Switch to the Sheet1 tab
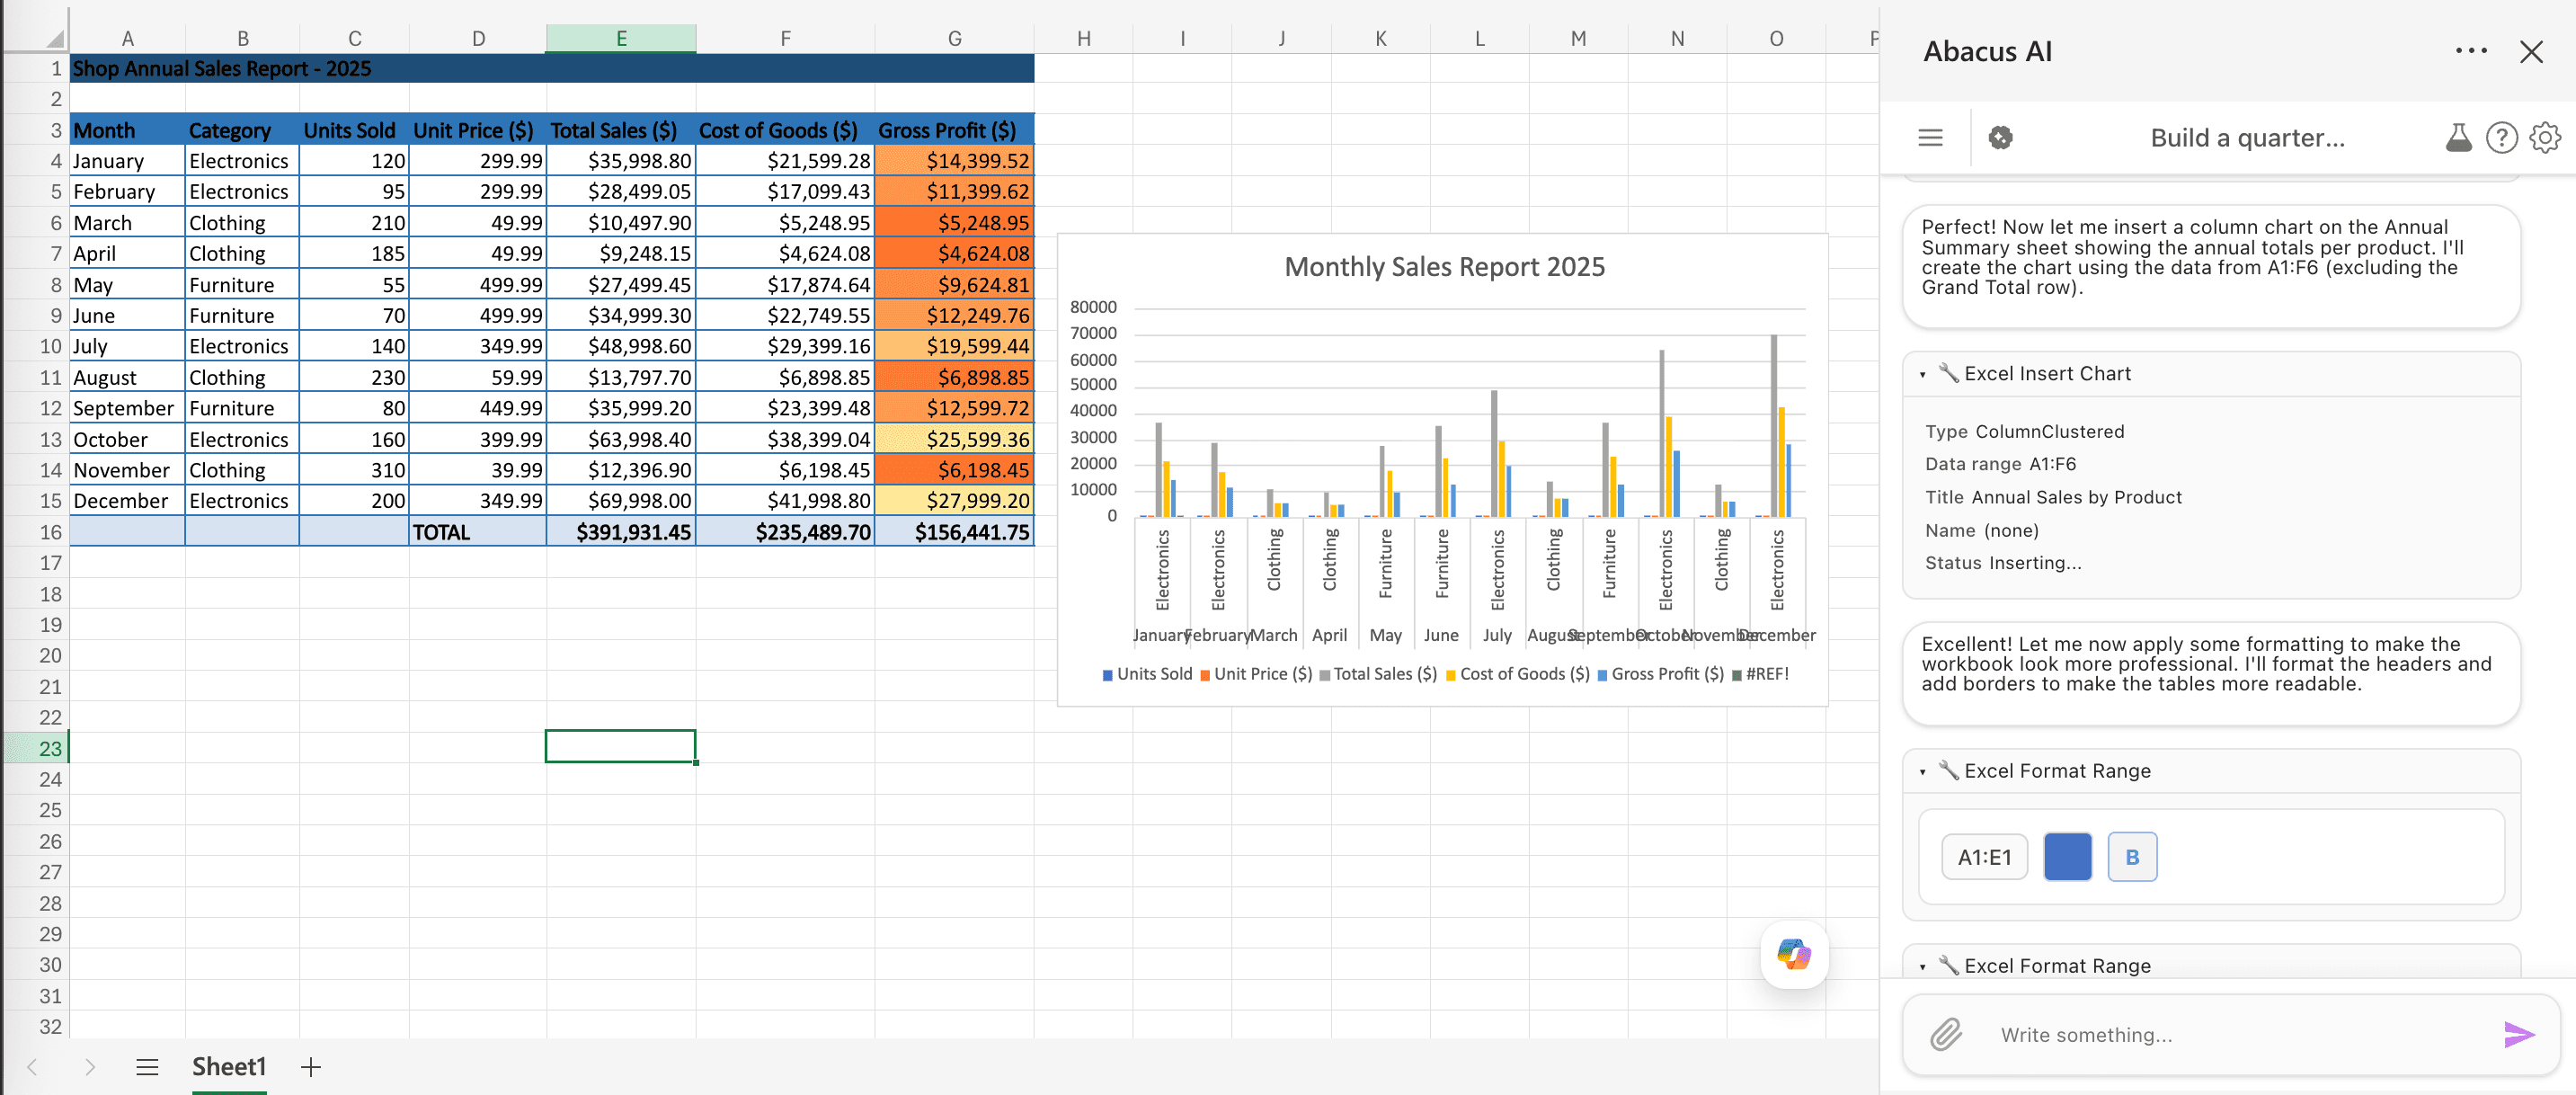The height and width of the screenshot is (1095, 2576). [x=229, y=1067]
